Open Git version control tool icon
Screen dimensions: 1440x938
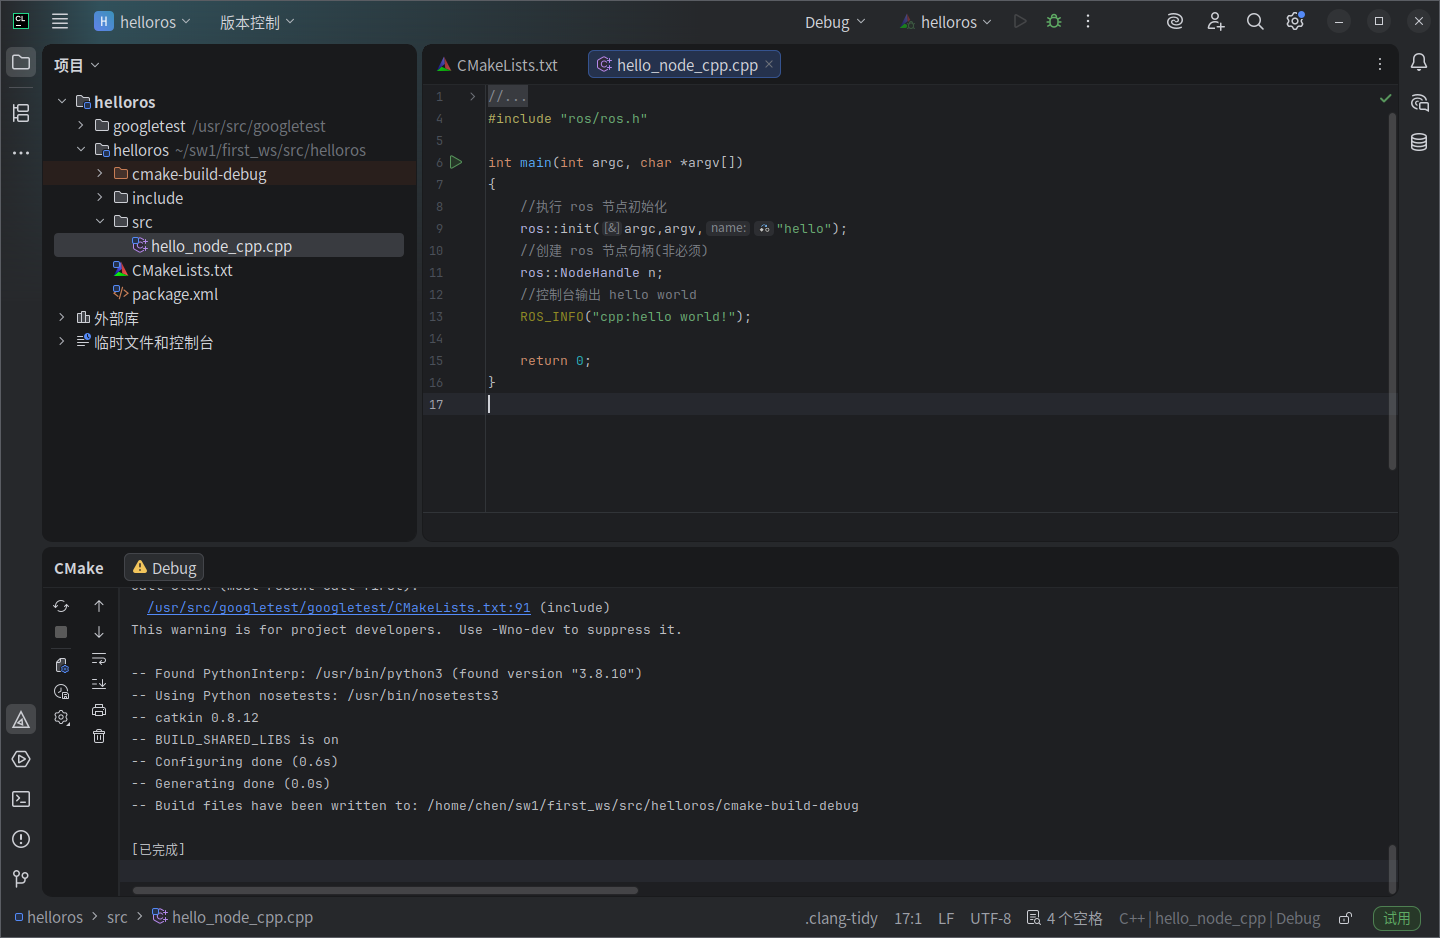point(21,879)
